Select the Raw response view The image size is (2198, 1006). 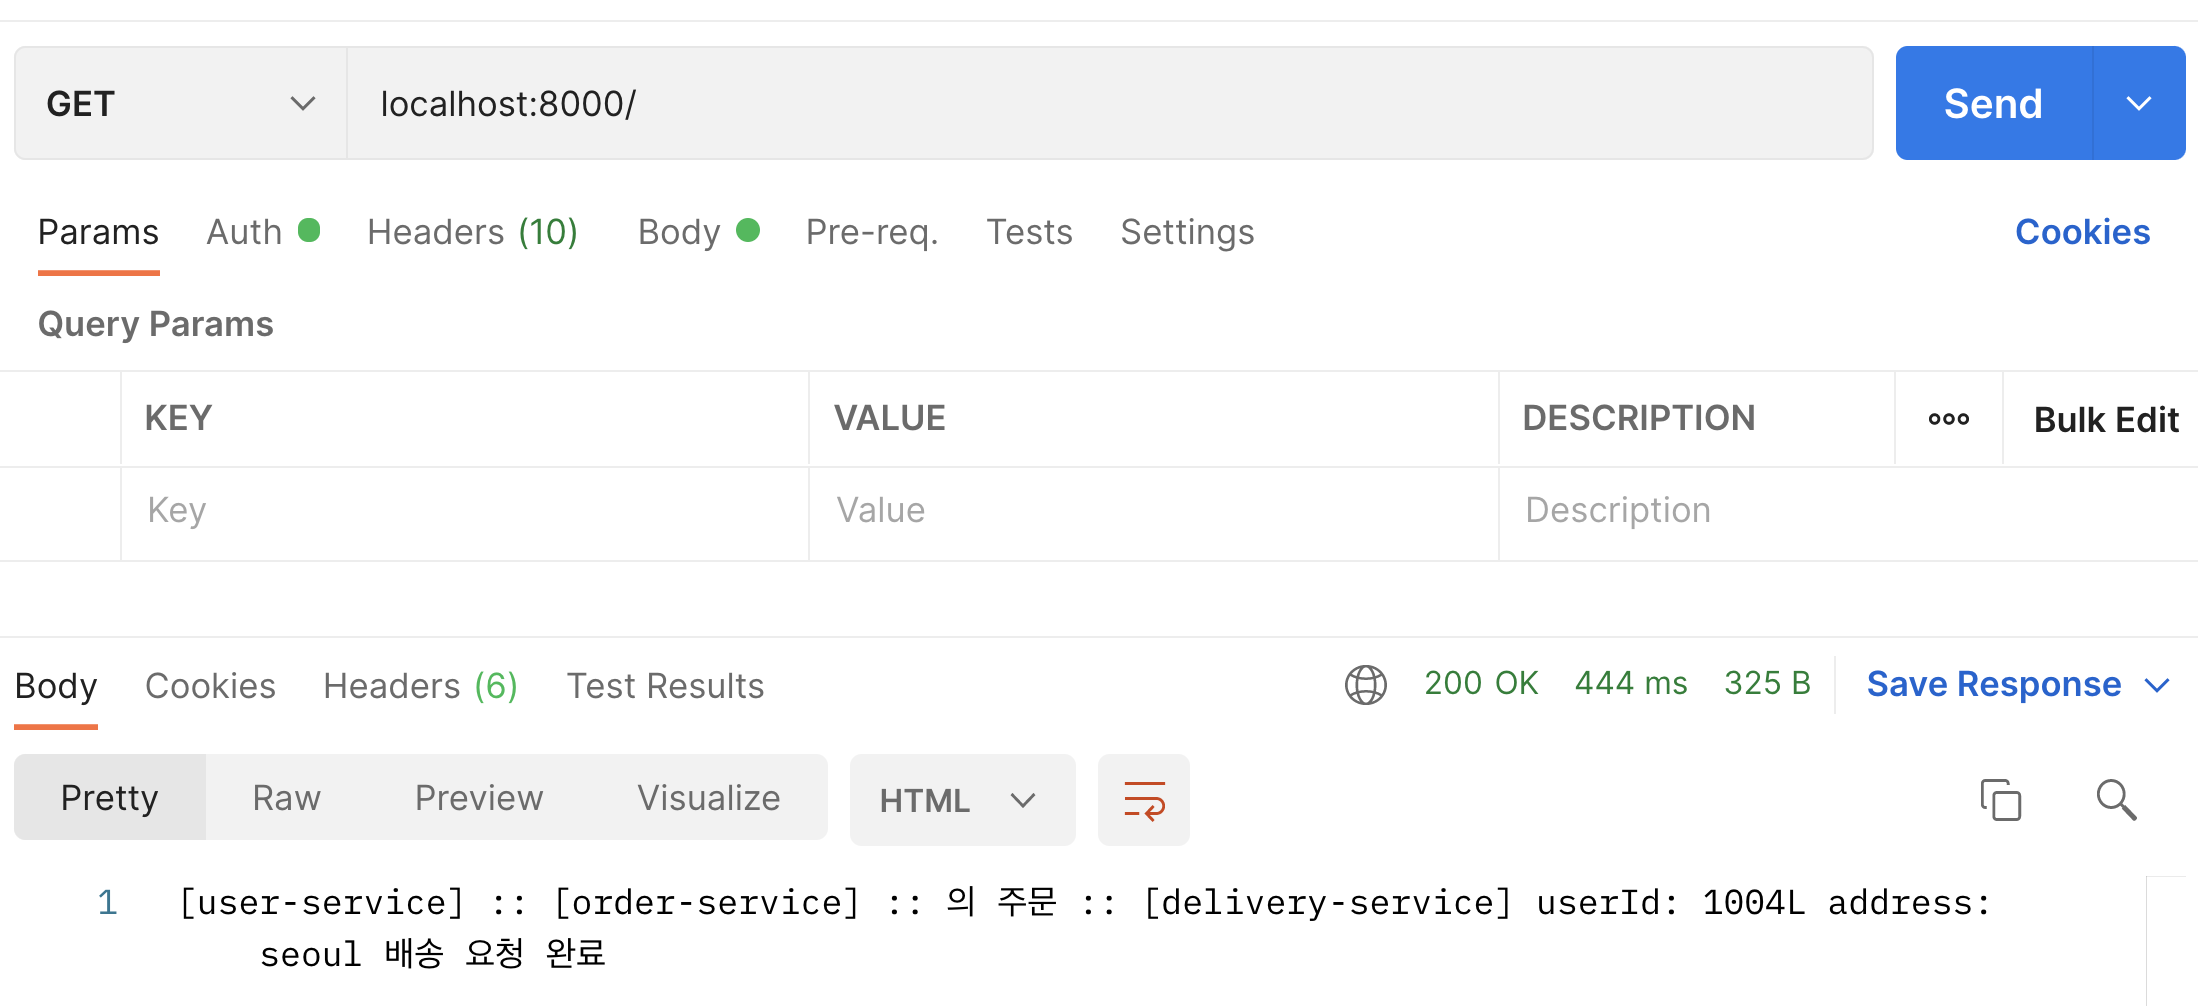click(x=286, y=798)
